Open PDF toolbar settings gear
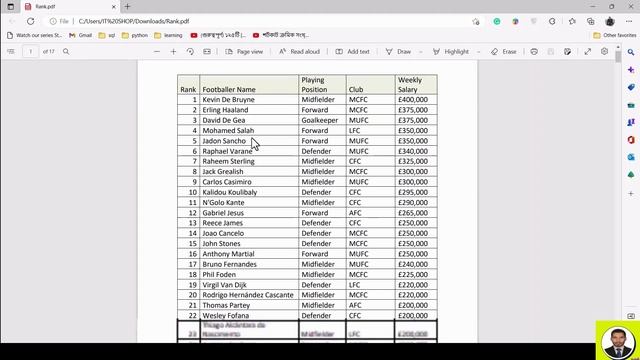 tap(604, 51)
